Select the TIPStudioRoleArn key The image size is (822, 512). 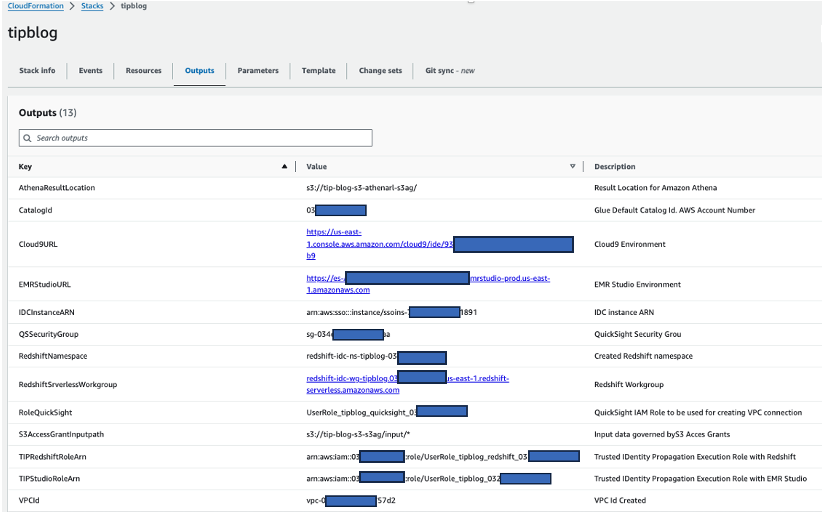point(49,478)
